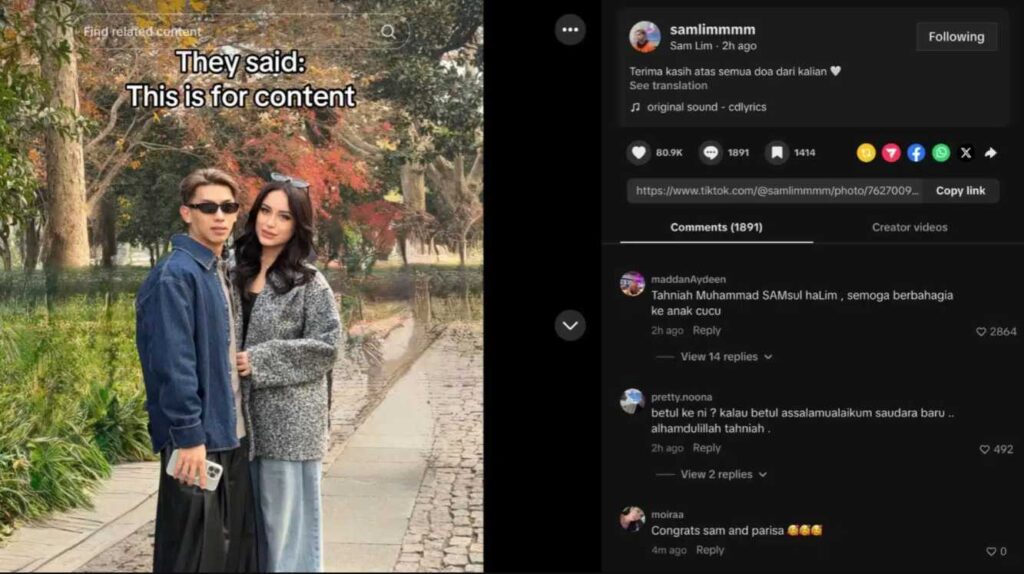Screen dimensions: 1024x574
Task: Open comments via the speech bubble icon
Action: coord(711,153)
